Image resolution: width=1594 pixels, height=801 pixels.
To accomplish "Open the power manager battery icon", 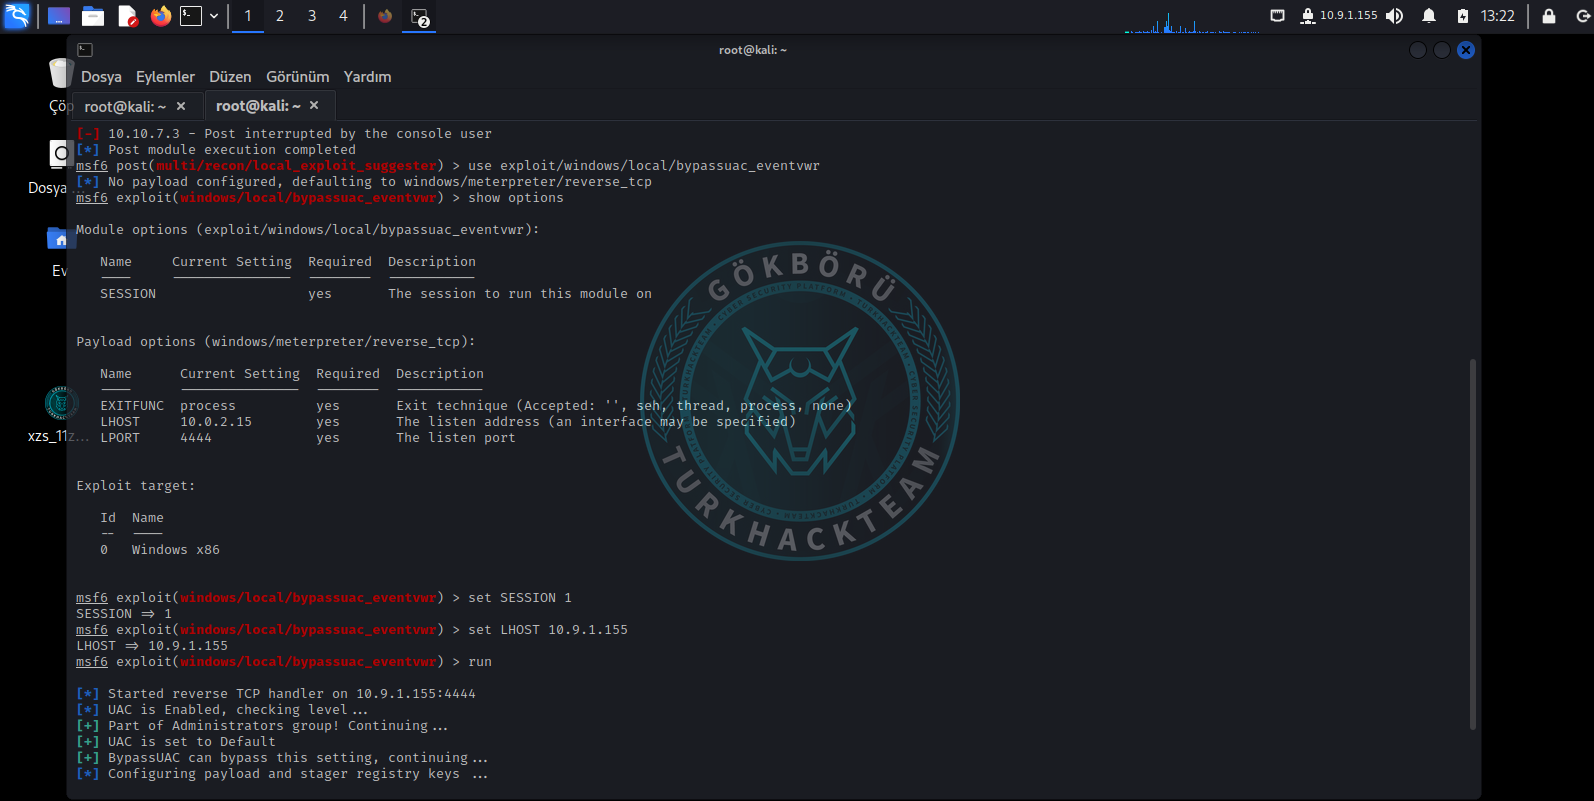I will [1463, 16].
